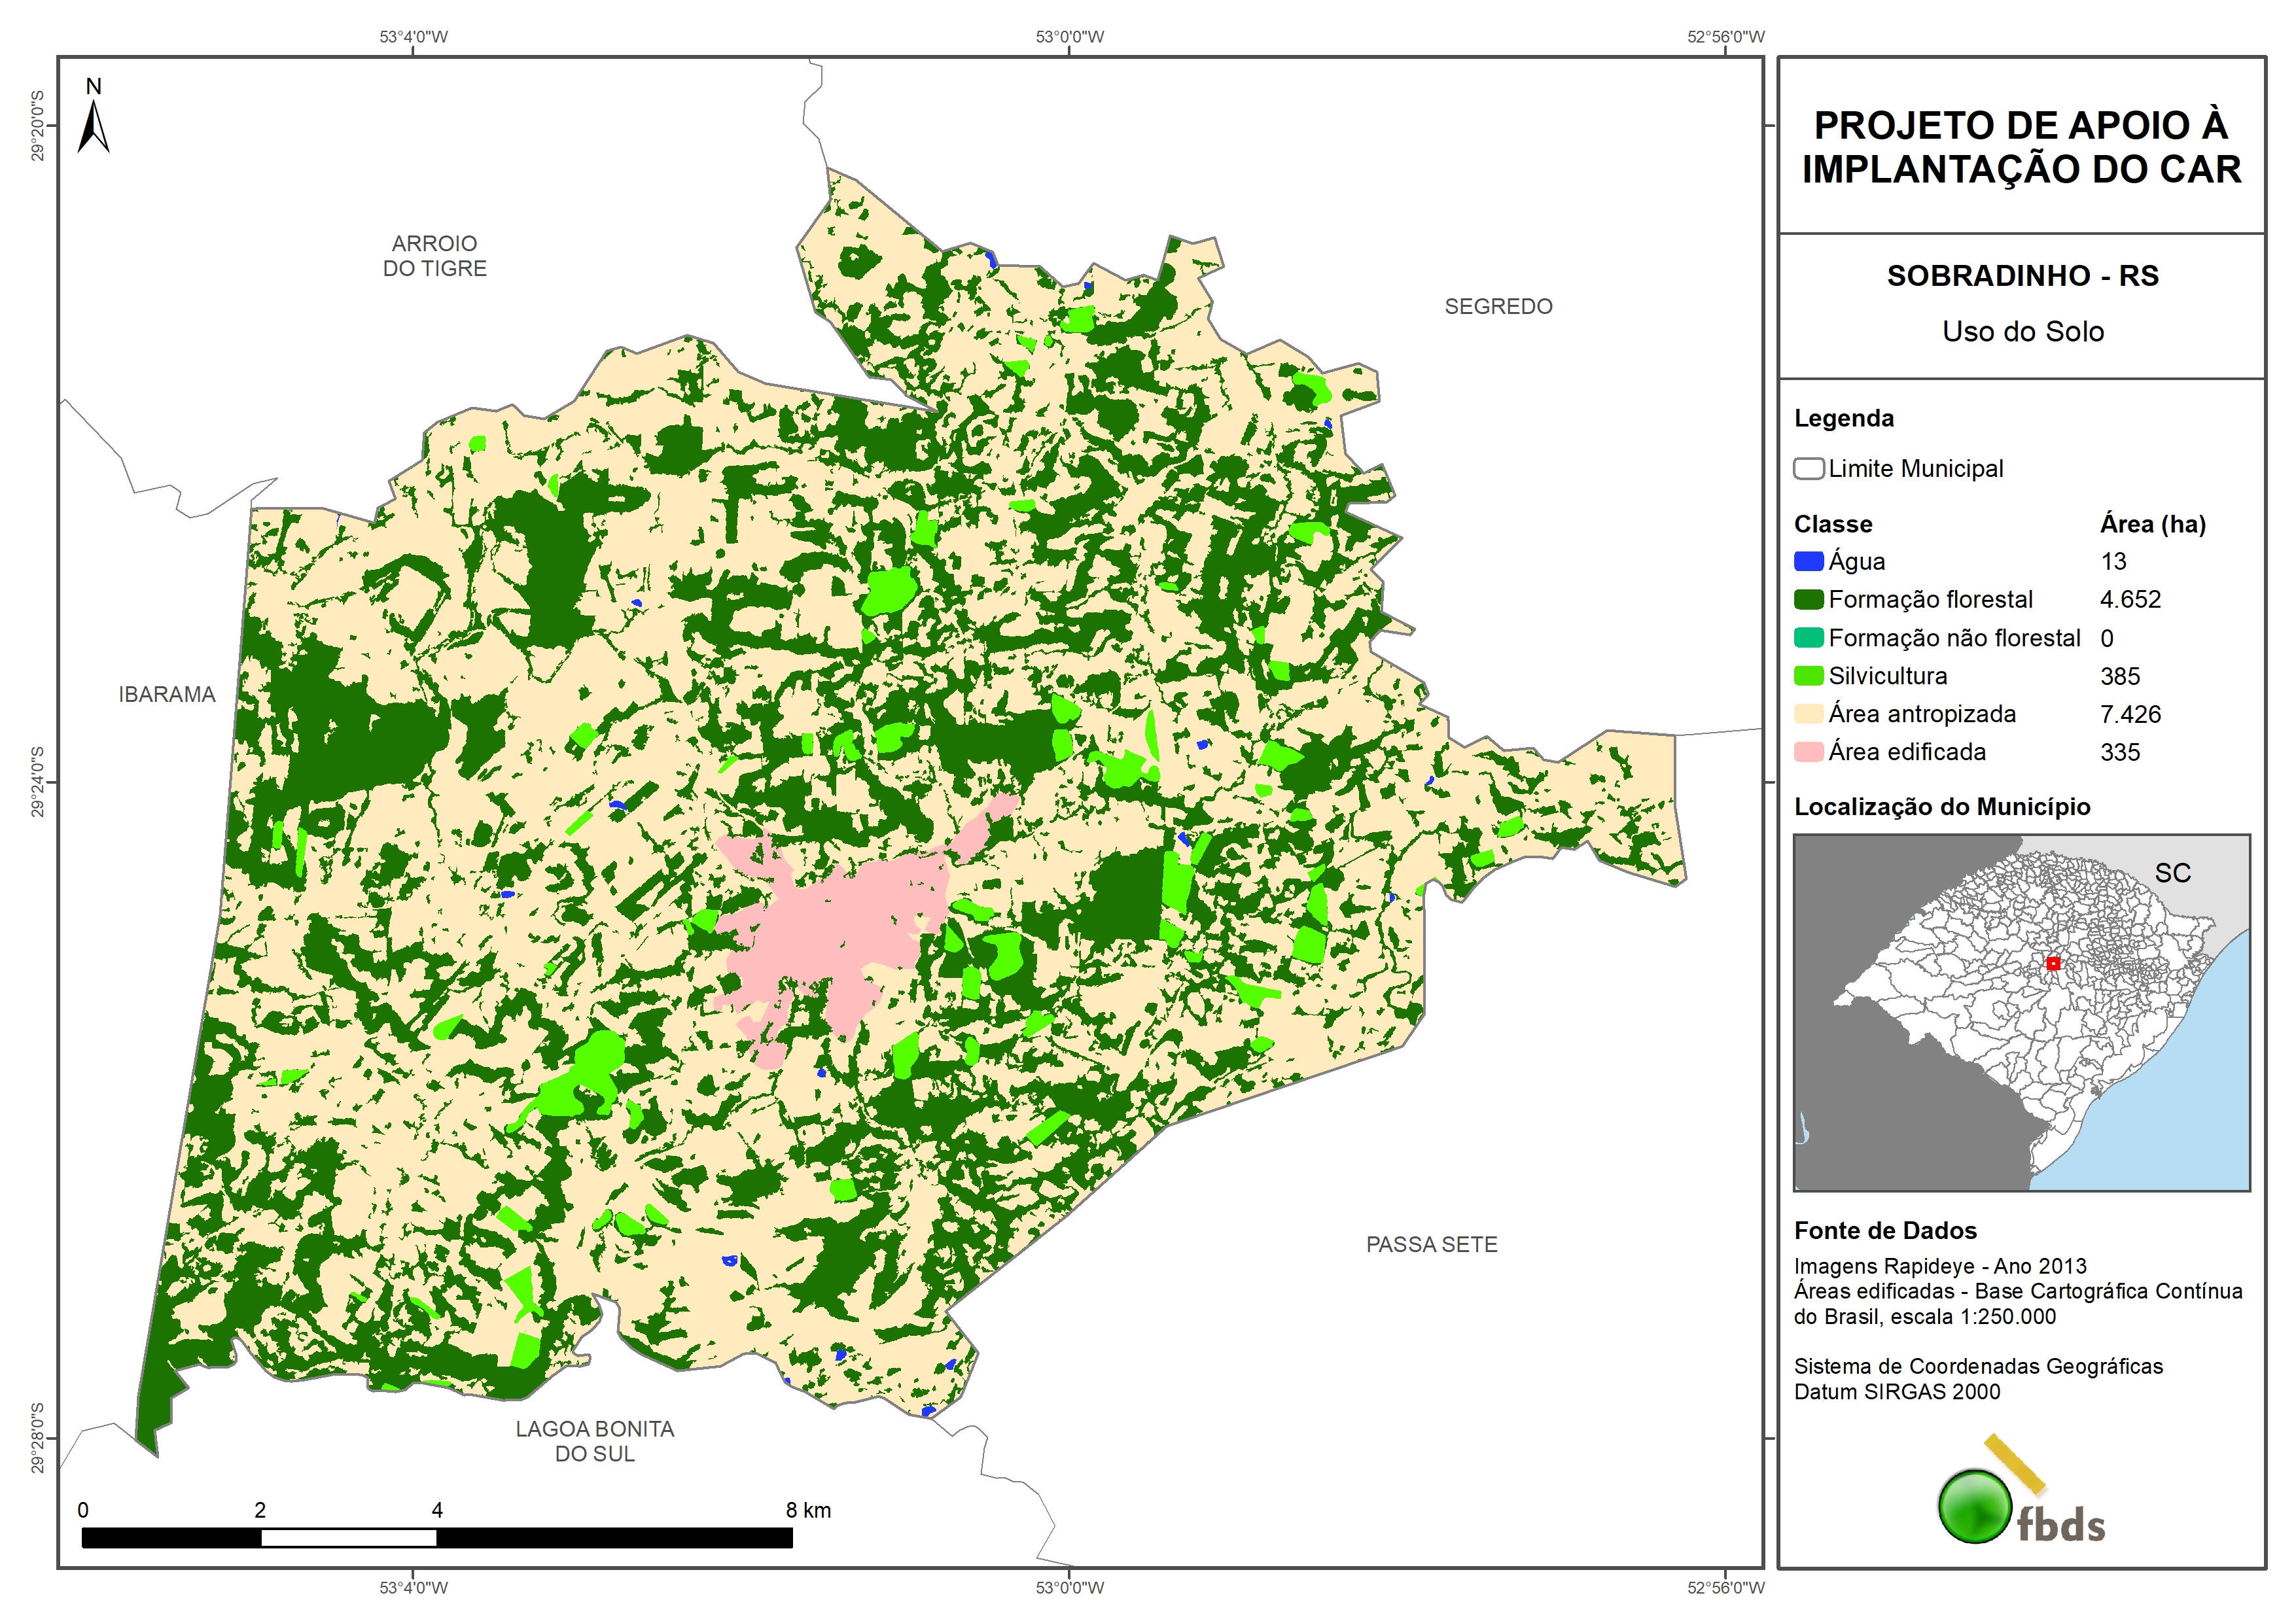Click the SC label on locator map
Viewport: 2296px width, 1623px height.
(x=2172, y=873)
